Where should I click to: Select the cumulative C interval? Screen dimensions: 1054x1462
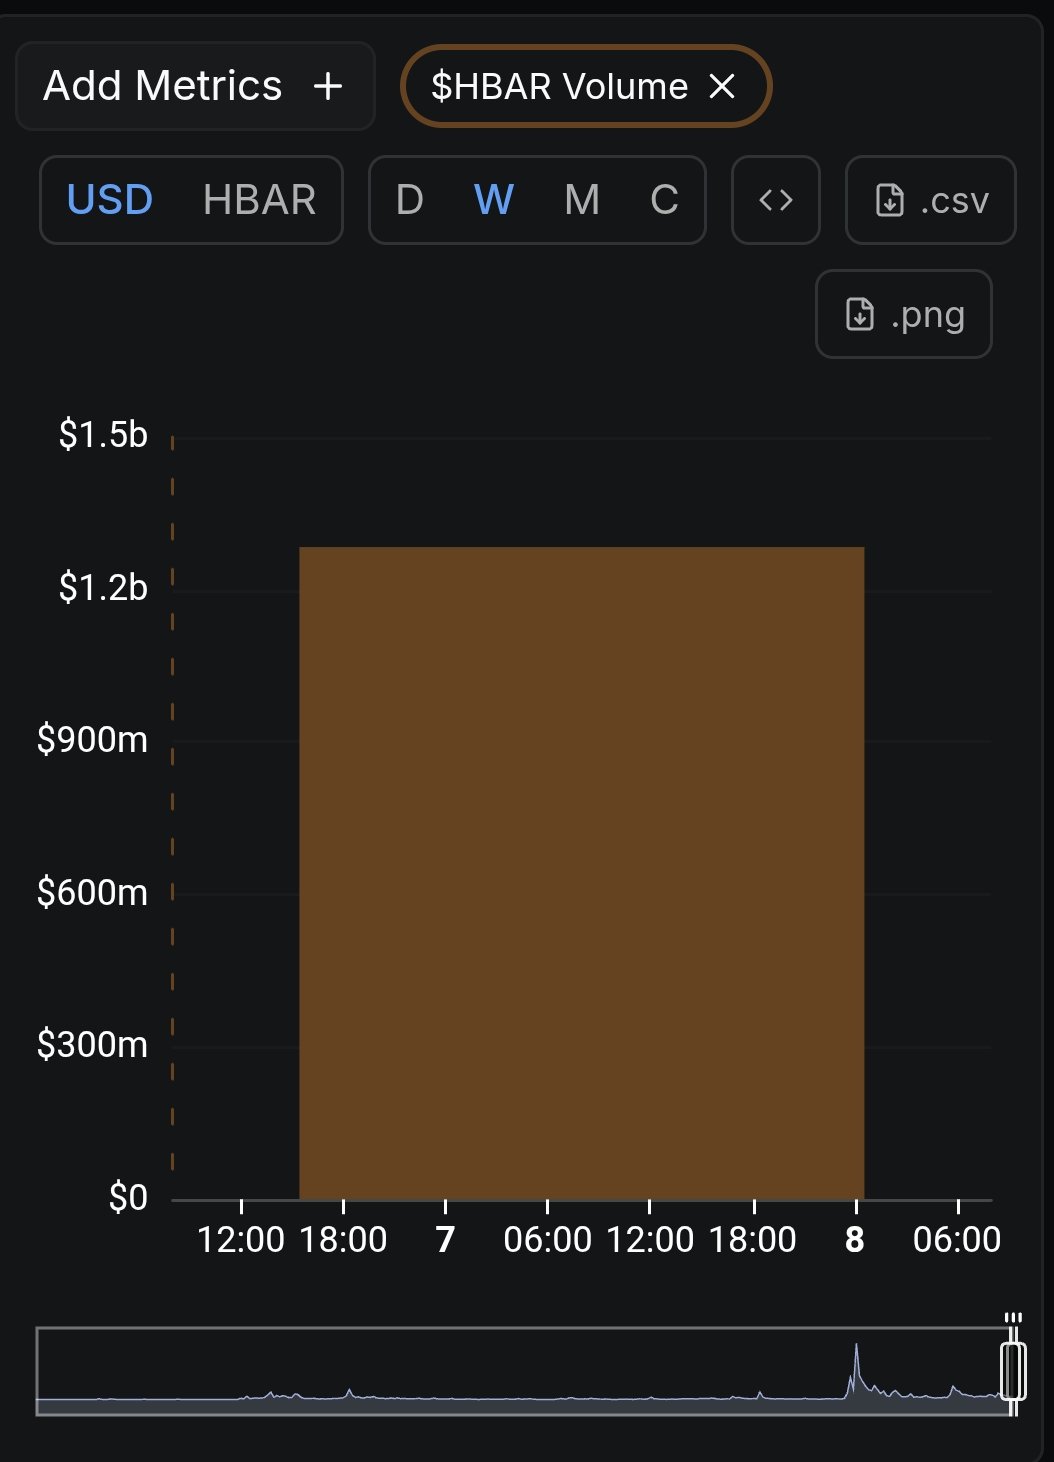click(x=664, y=200)
